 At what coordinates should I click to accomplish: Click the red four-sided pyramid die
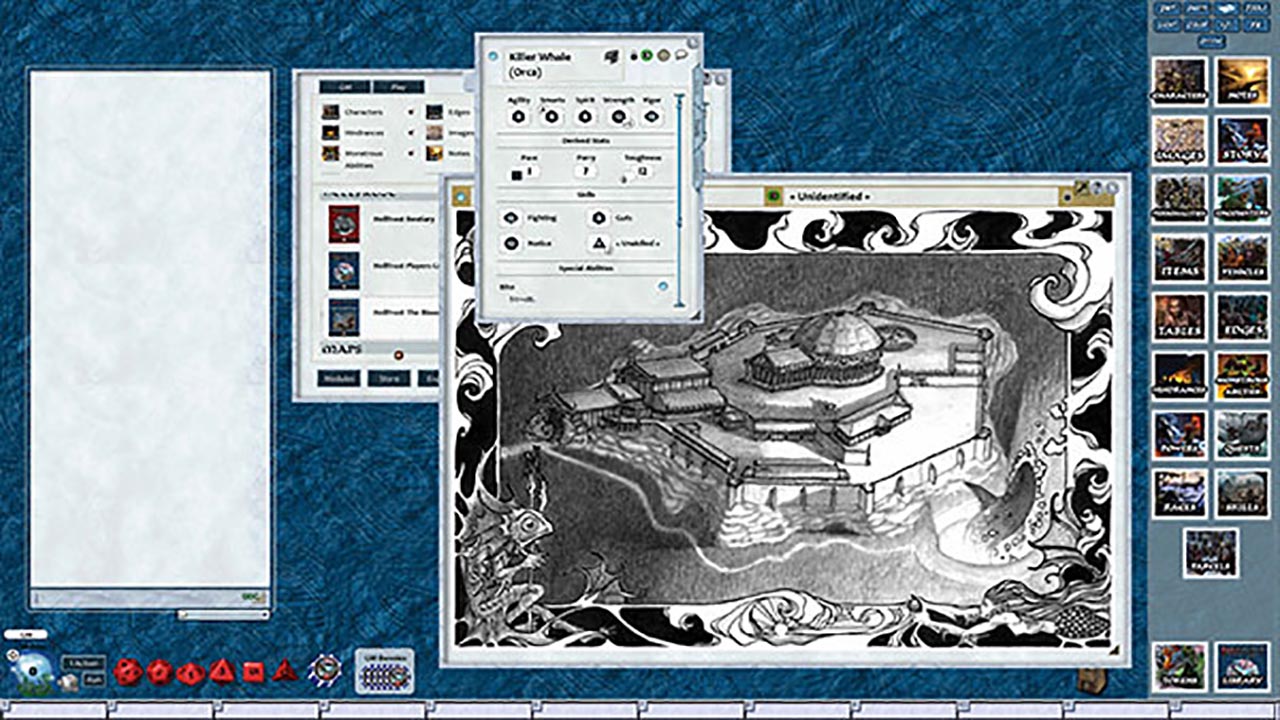tap(285, 670)
